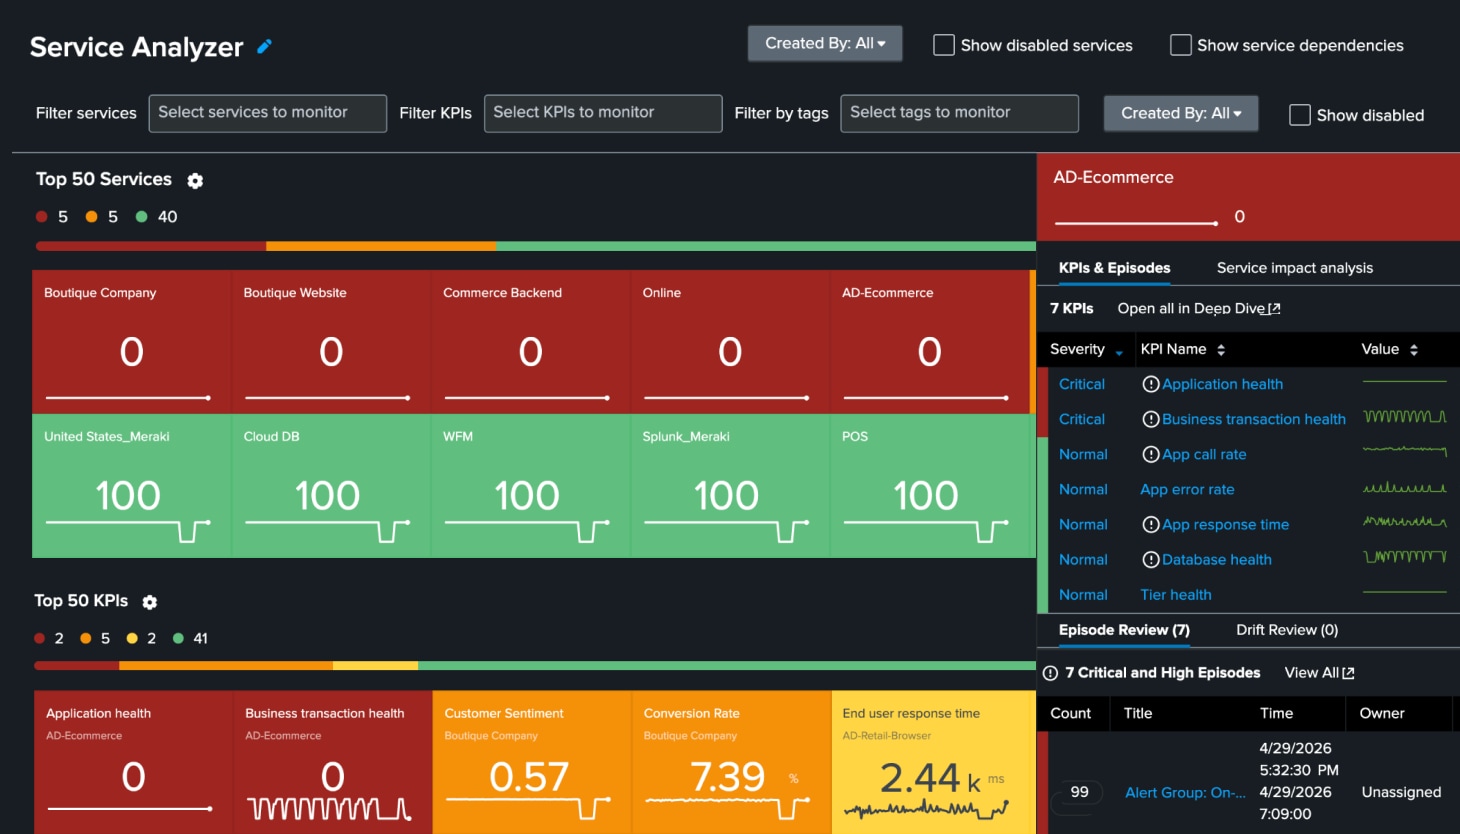Image resolution: width=1460 pixels, height=834 pixels.
Task: Click the sort arrow on Severity column
Action: 1119,351
